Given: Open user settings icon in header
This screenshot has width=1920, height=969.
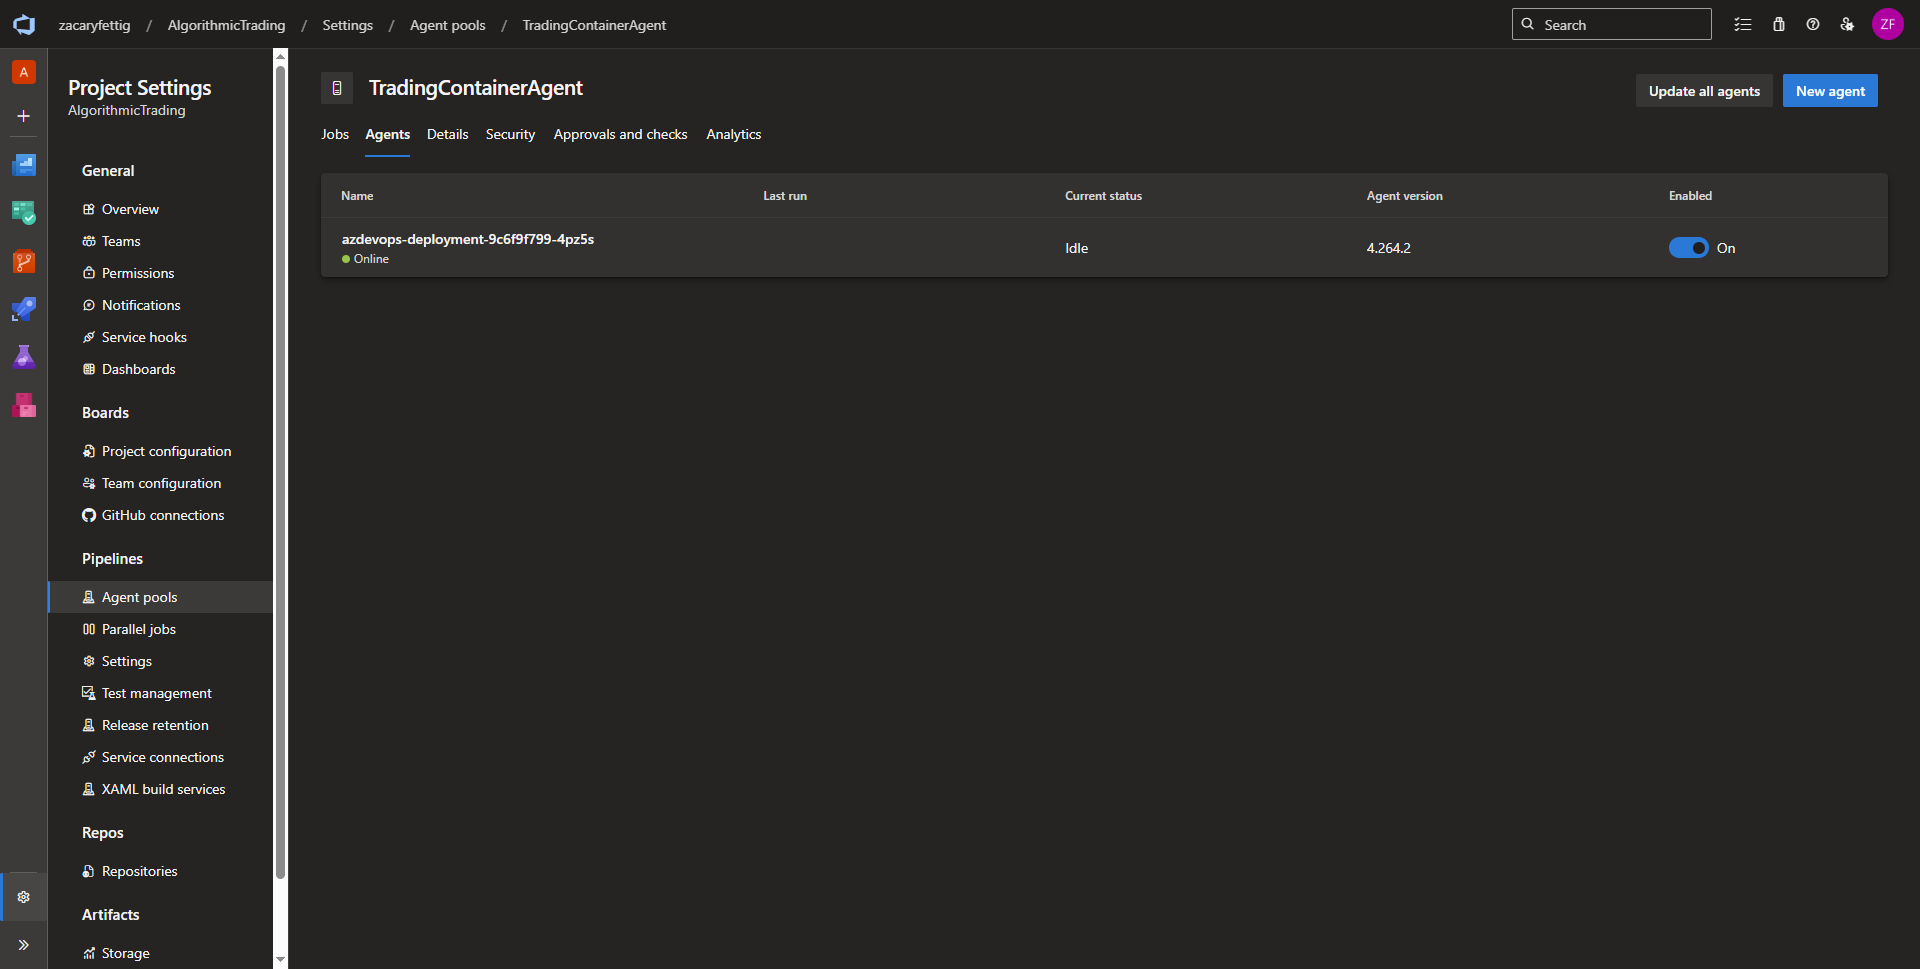Looking at the screenshot, I should (1847, 25).
